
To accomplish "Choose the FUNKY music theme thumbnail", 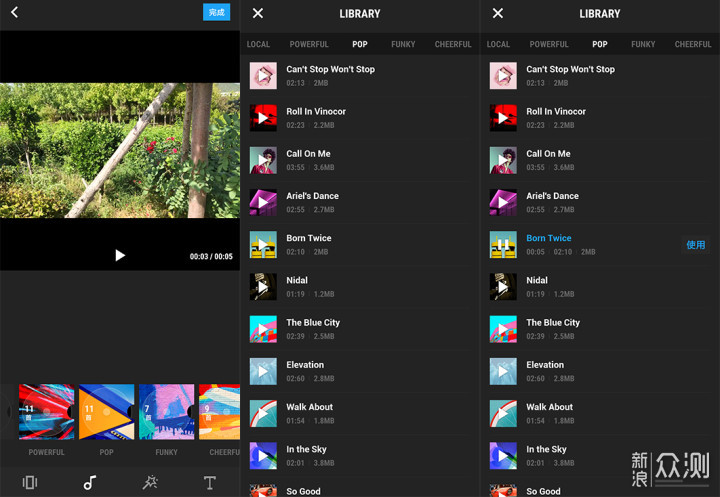I will [166, 412].
